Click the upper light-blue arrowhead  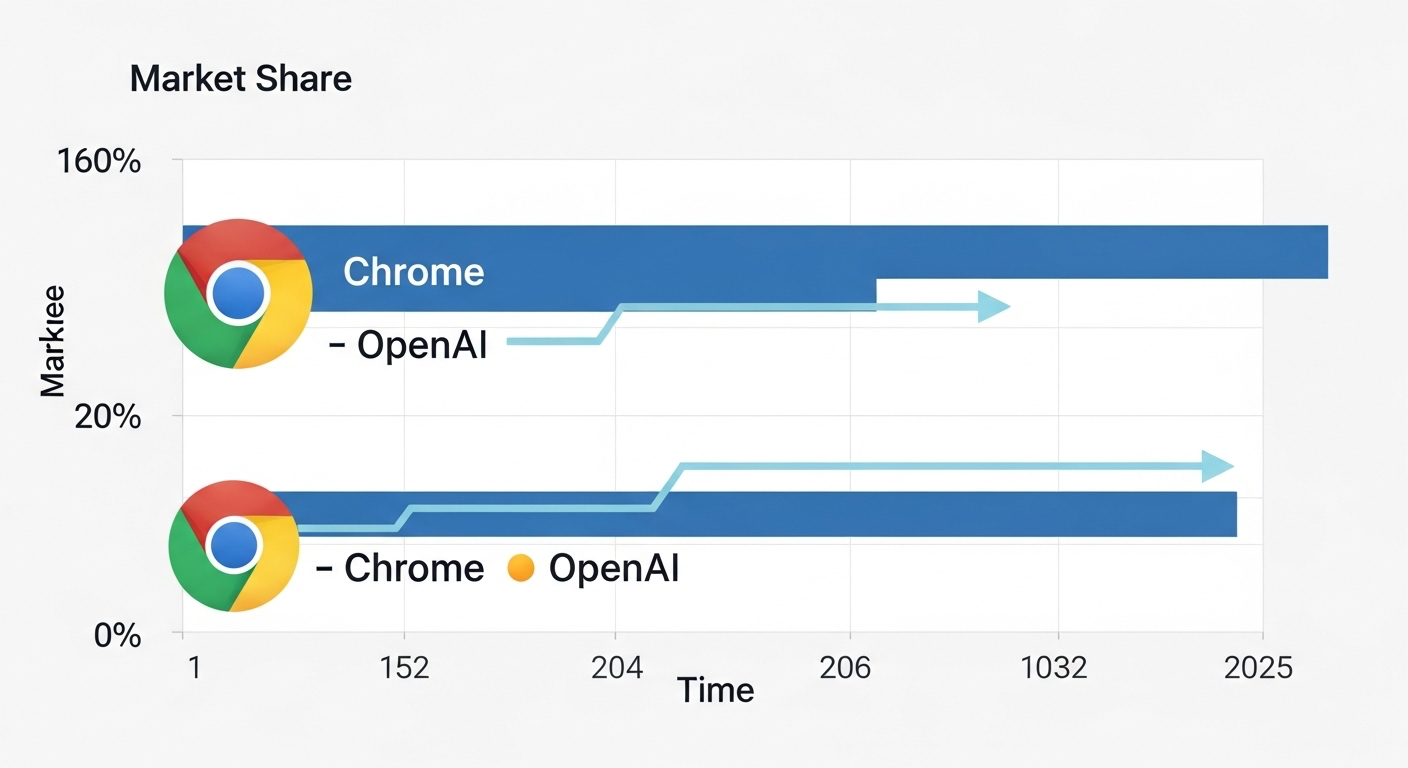click(994, 307)
